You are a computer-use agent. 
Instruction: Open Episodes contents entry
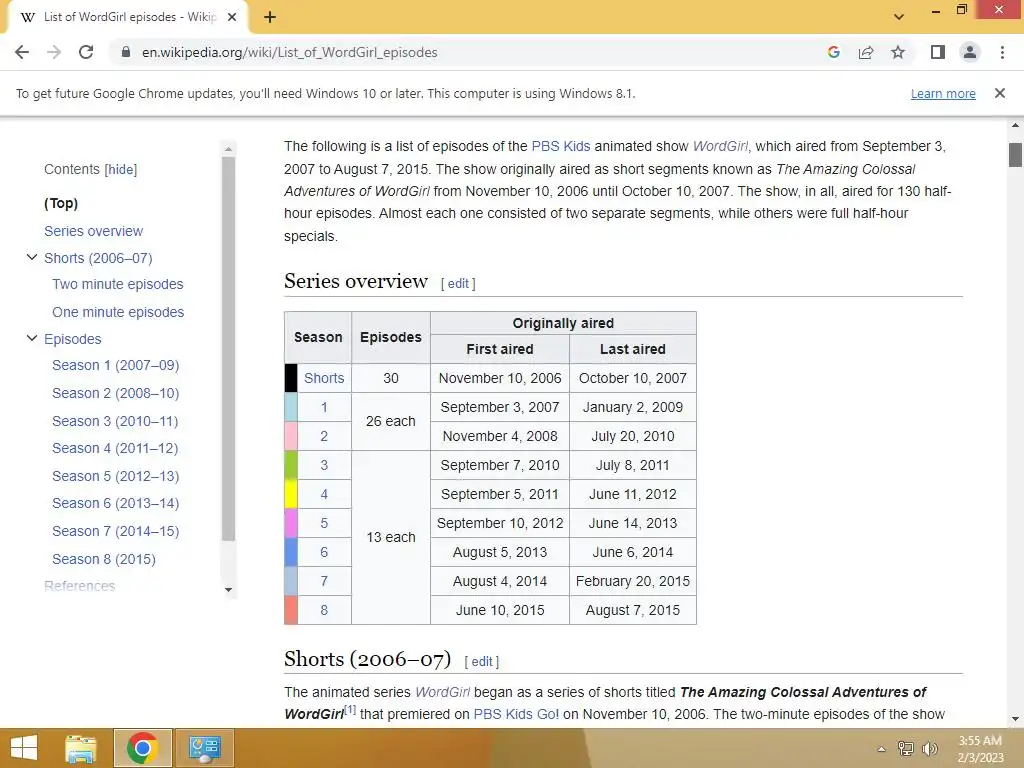coord(72,339)
